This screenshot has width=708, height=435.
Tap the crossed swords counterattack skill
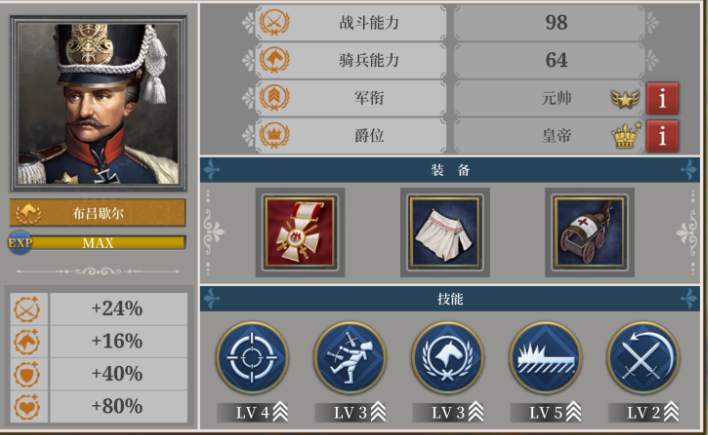[x=643, y=358]
